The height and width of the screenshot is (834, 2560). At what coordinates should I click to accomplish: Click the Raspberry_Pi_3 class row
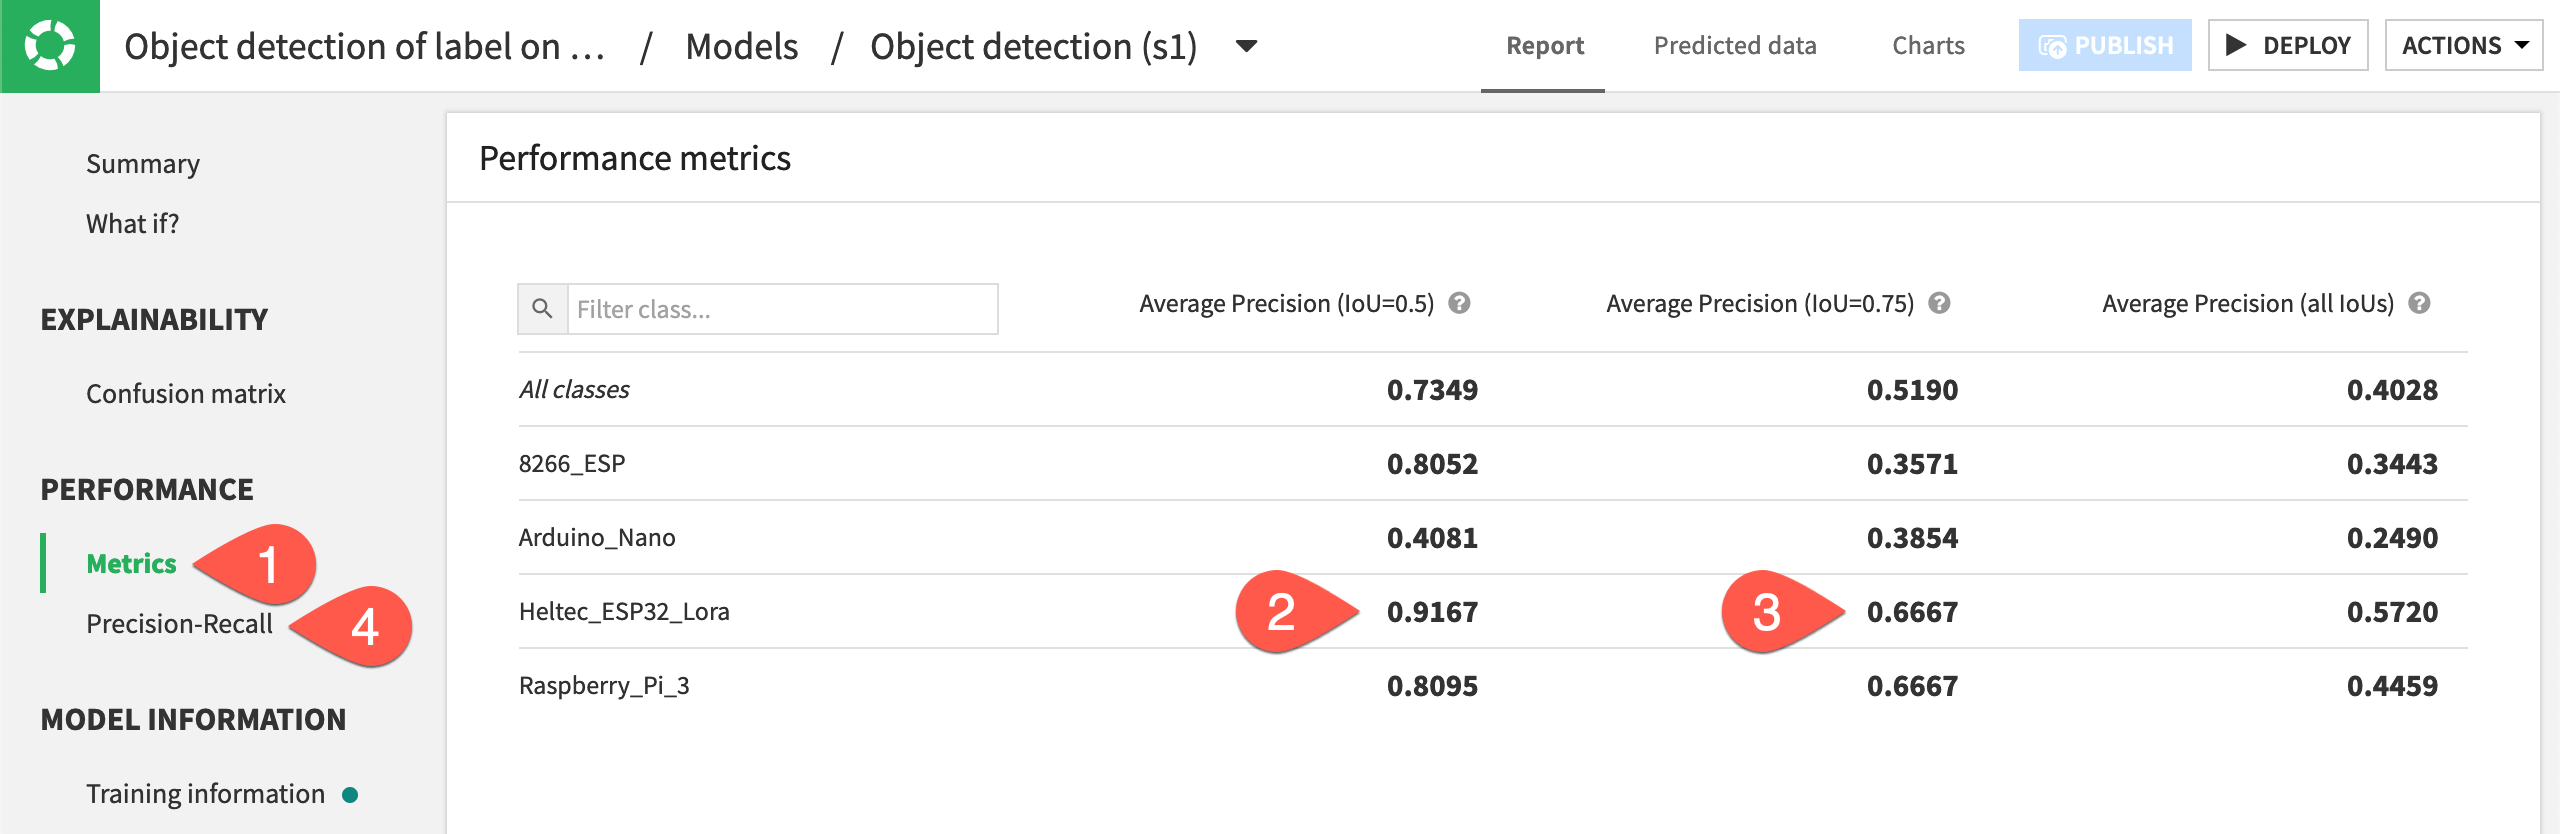(x=1492, y=686)
